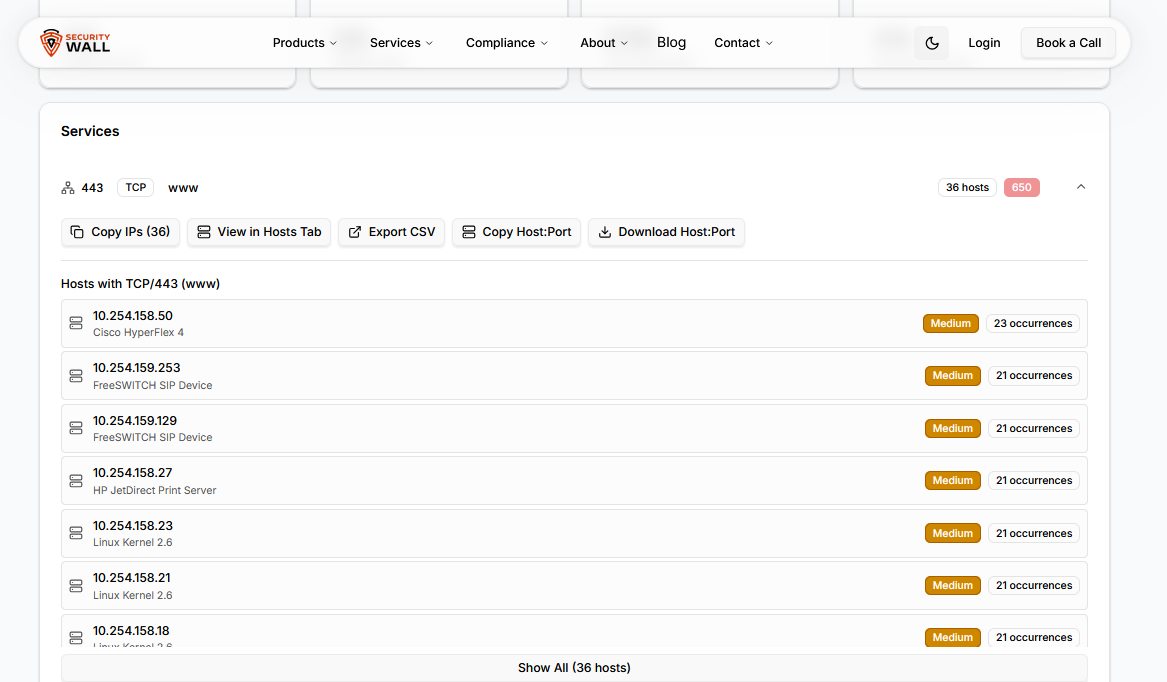Expand the Services navigation dropdown
The width and height of the screenshot is (1167, 682).
[x=401, y=43]
